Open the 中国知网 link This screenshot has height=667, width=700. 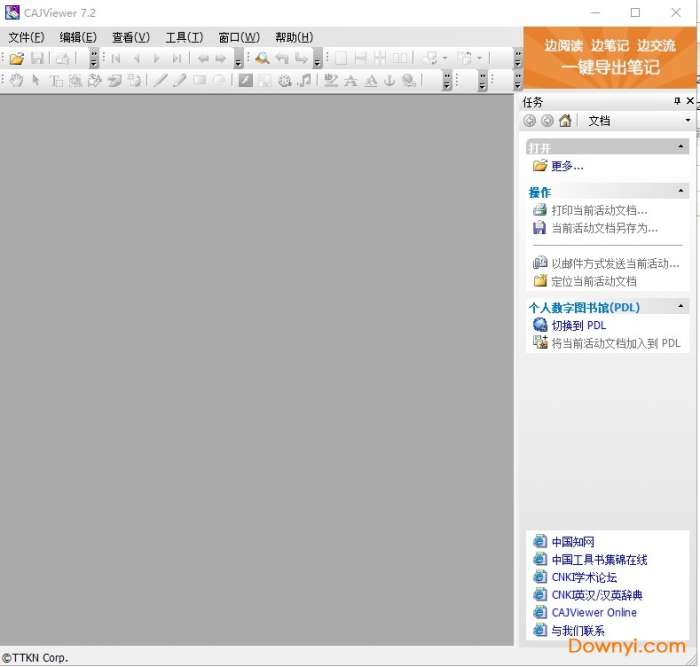click(572, 542)
